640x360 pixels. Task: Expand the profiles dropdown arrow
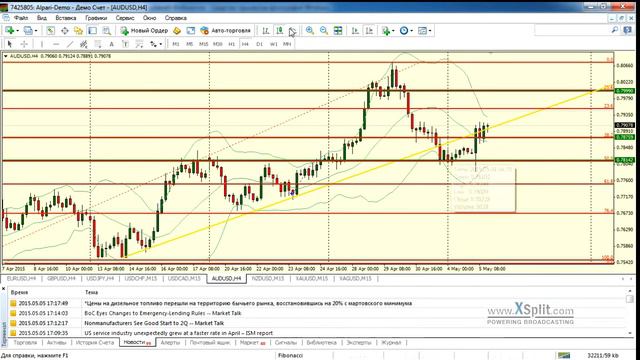click(36, 31)
